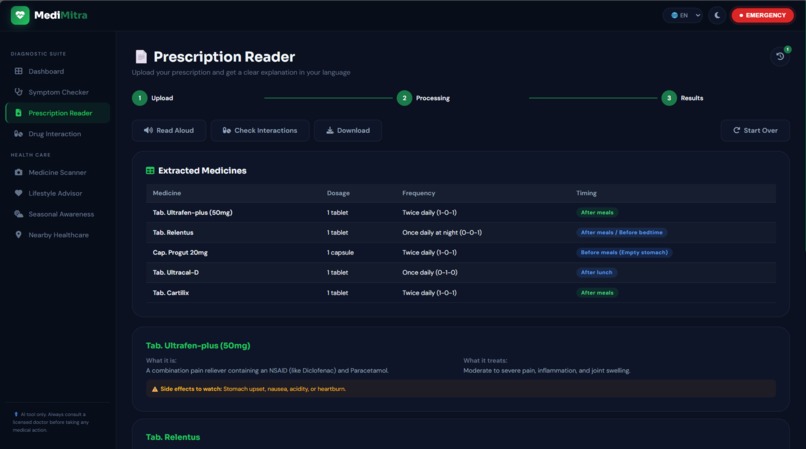Viewport: 806px width, 449px height.
Task: Toggle dark mode with the moon icon
Action: (x=717, y=15)
